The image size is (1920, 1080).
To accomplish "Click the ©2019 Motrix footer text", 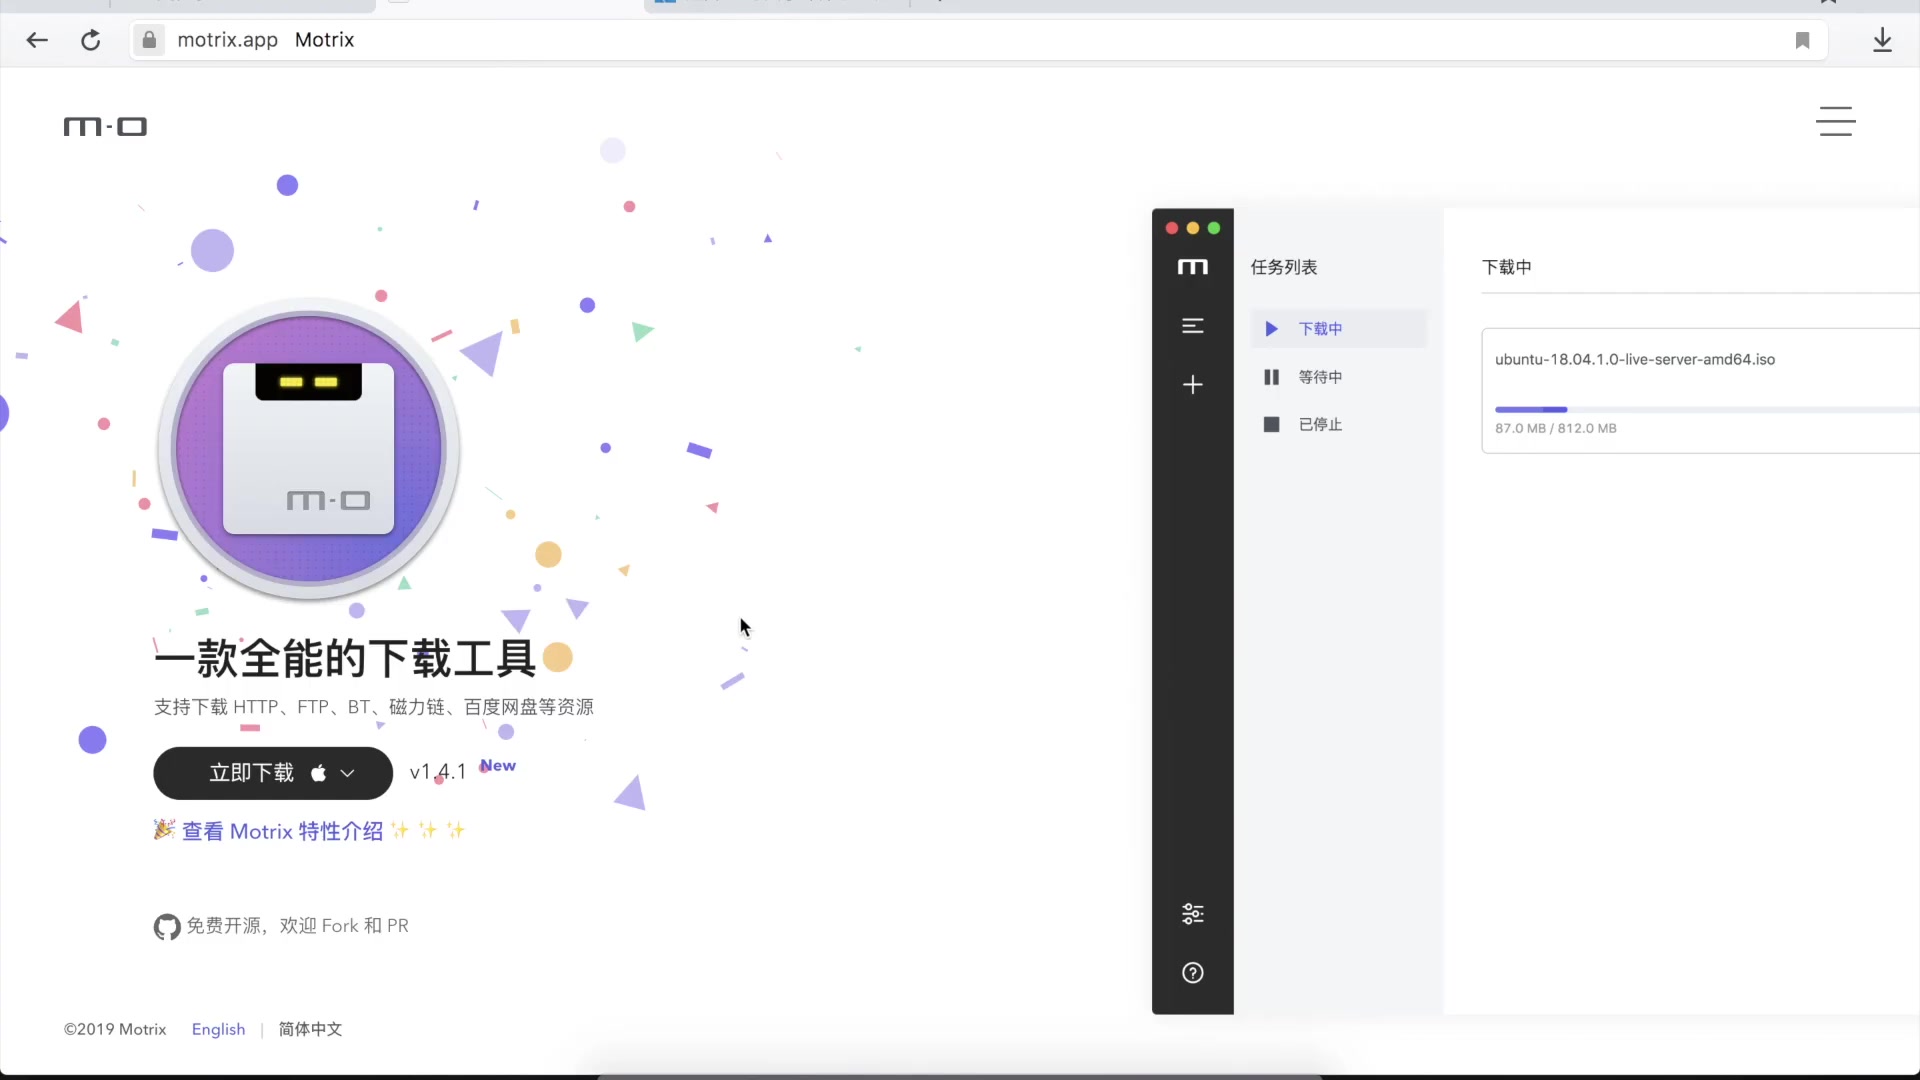I will click(115, 1029).
